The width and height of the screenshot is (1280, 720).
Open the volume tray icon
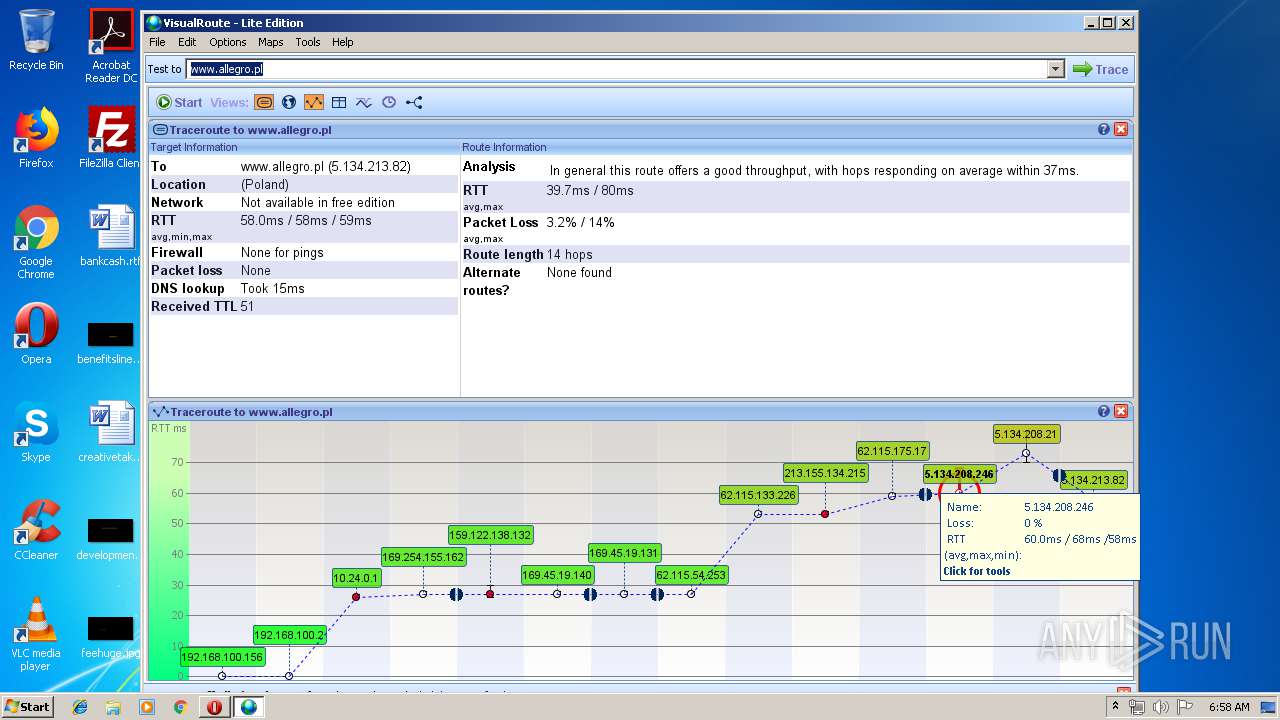pos(1160,707)
